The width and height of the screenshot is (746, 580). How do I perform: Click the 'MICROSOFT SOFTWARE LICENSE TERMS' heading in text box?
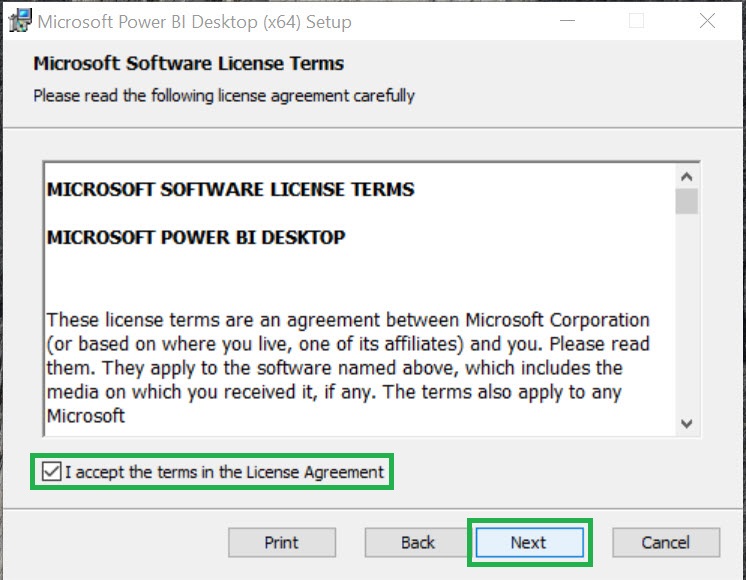click(230, 189)
